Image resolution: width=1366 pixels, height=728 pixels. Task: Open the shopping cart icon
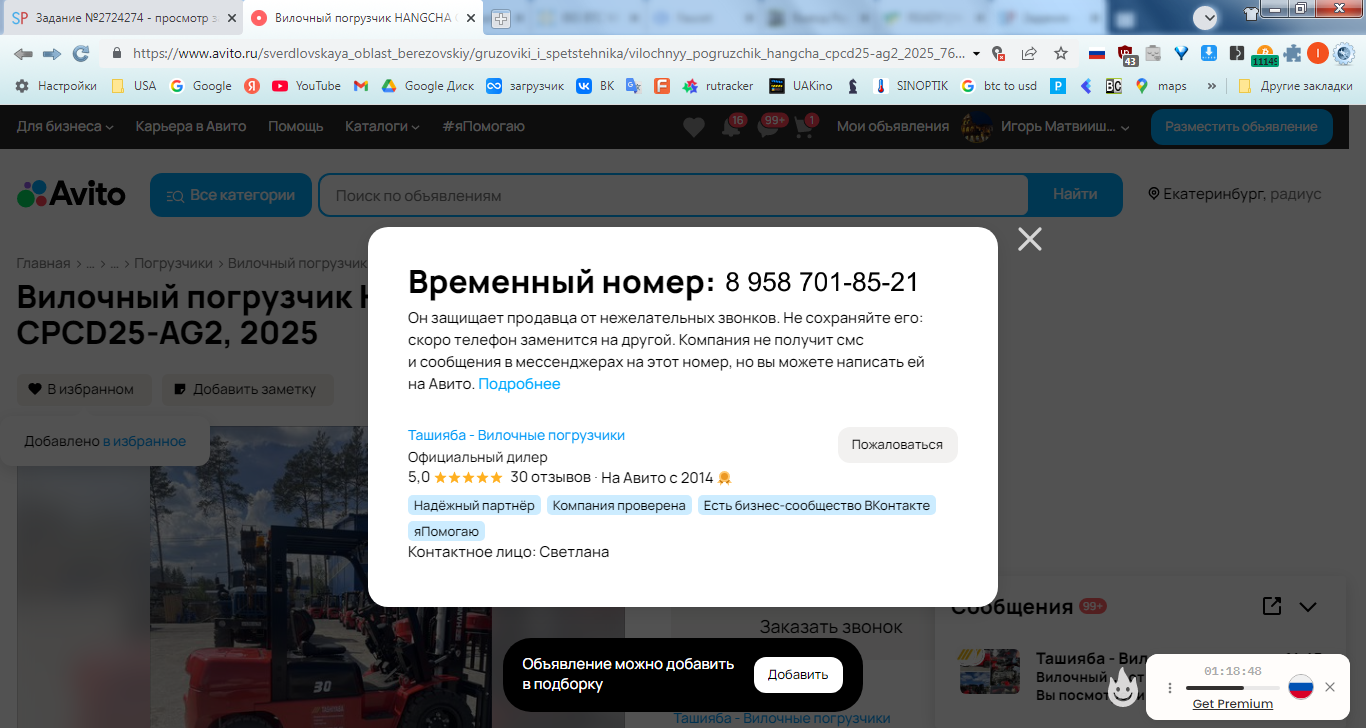[x=804, y=127]
